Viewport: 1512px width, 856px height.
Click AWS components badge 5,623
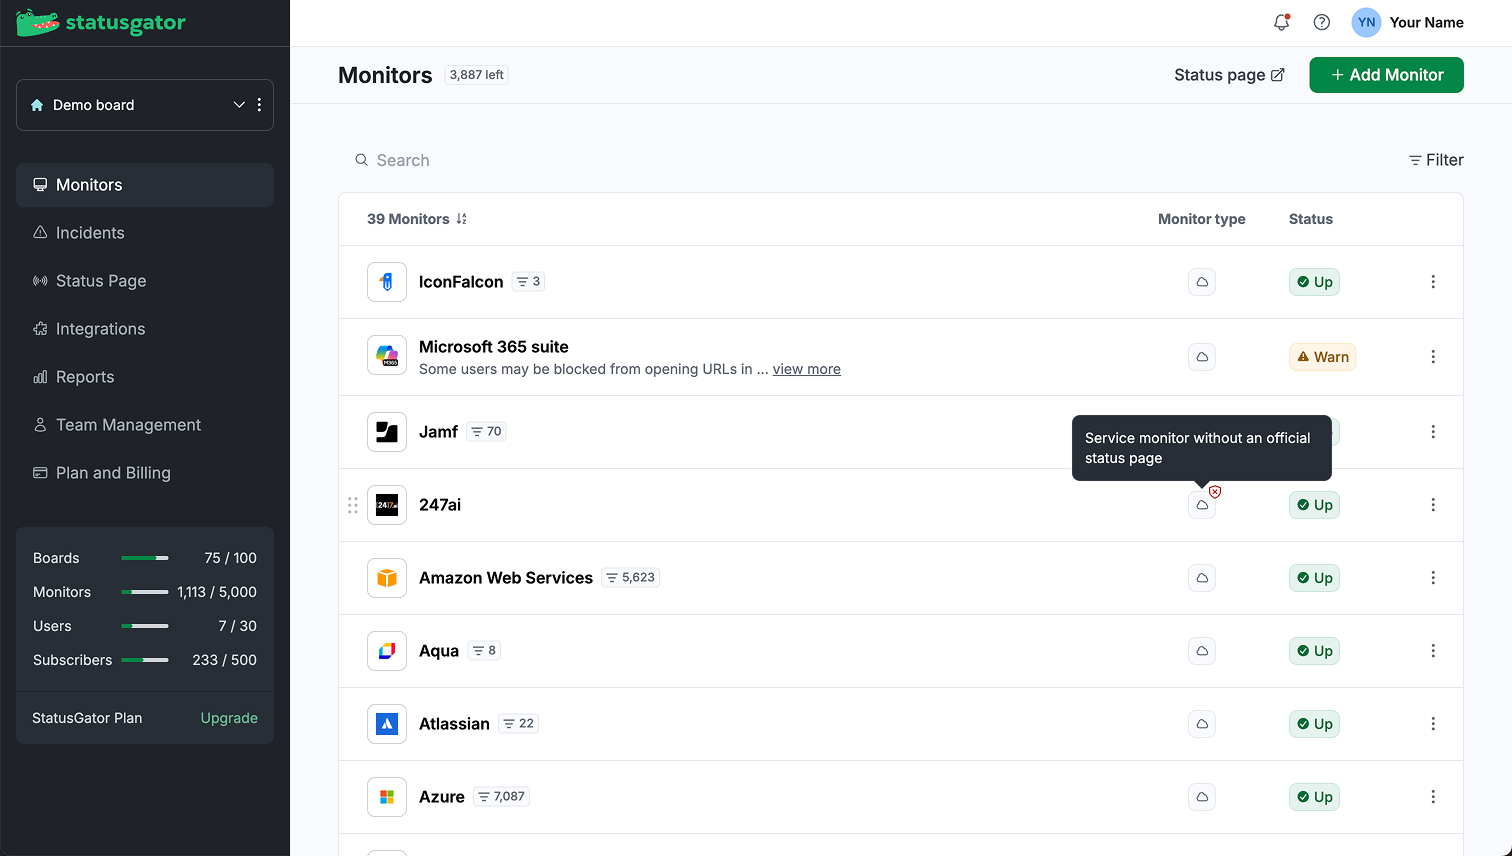[x=630, y=578]
